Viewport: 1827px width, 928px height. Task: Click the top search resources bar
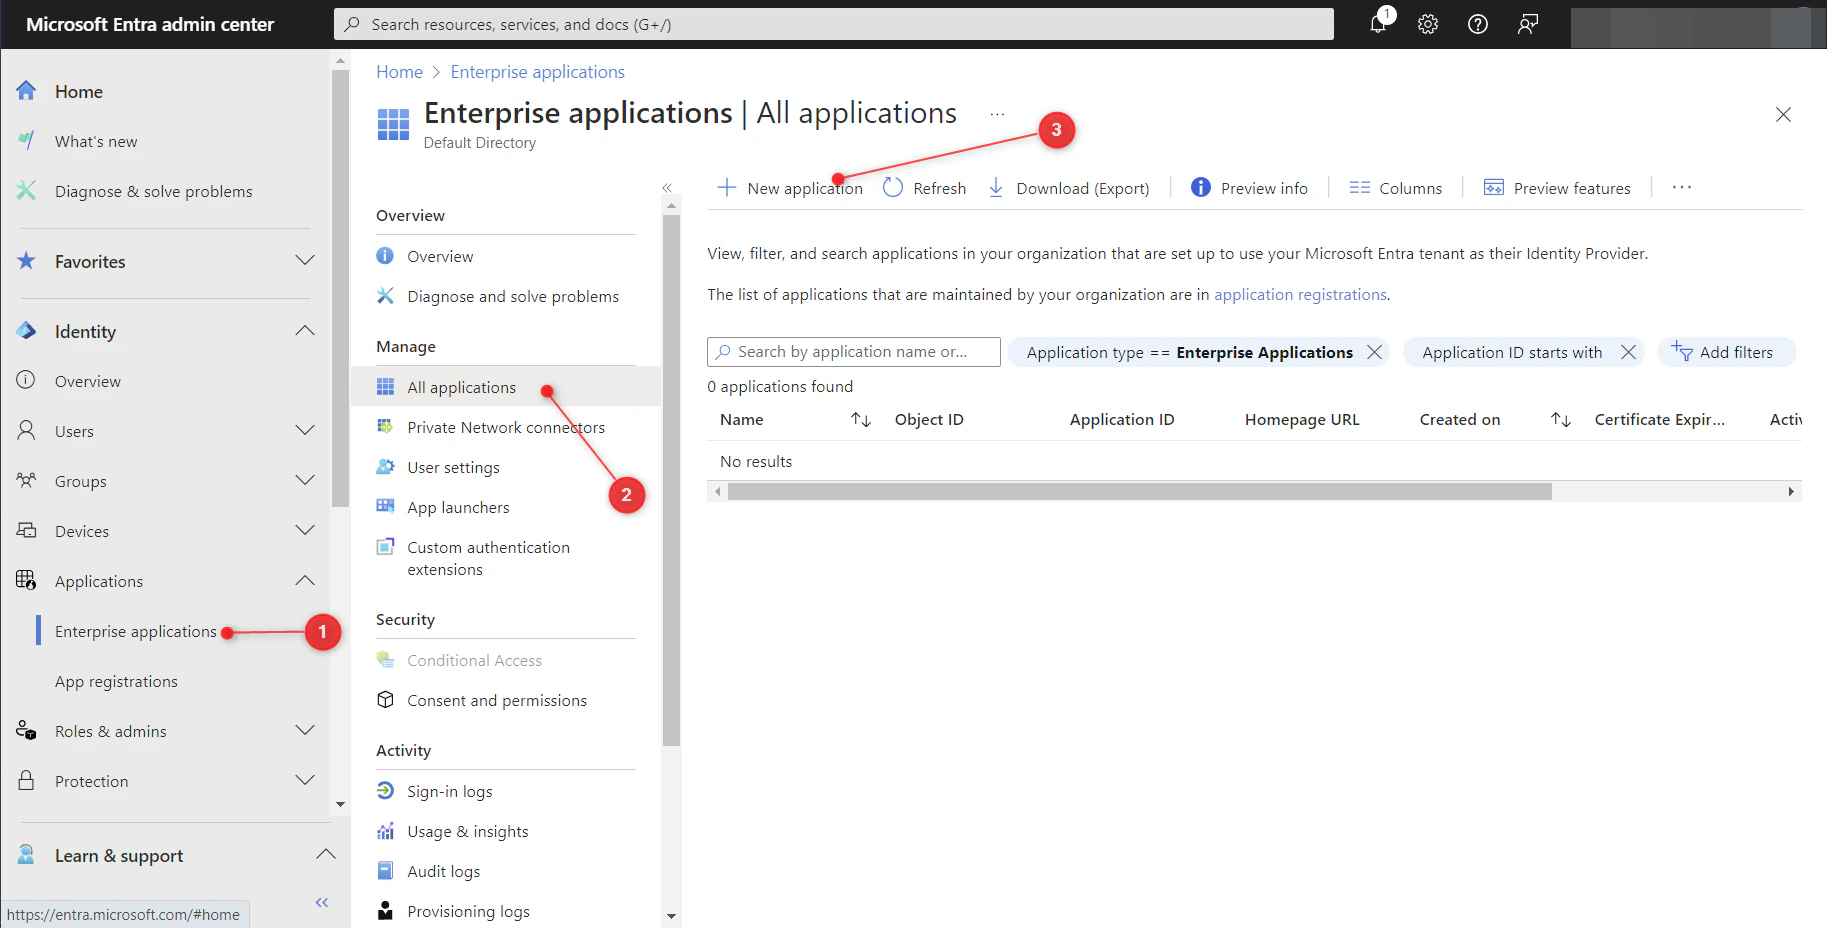coord(834,24)
